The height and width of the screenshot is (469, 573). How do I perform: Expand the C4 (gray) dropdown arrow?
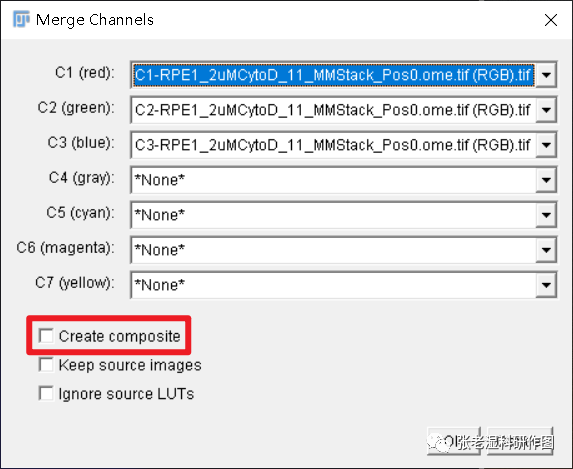click(546, 180)
